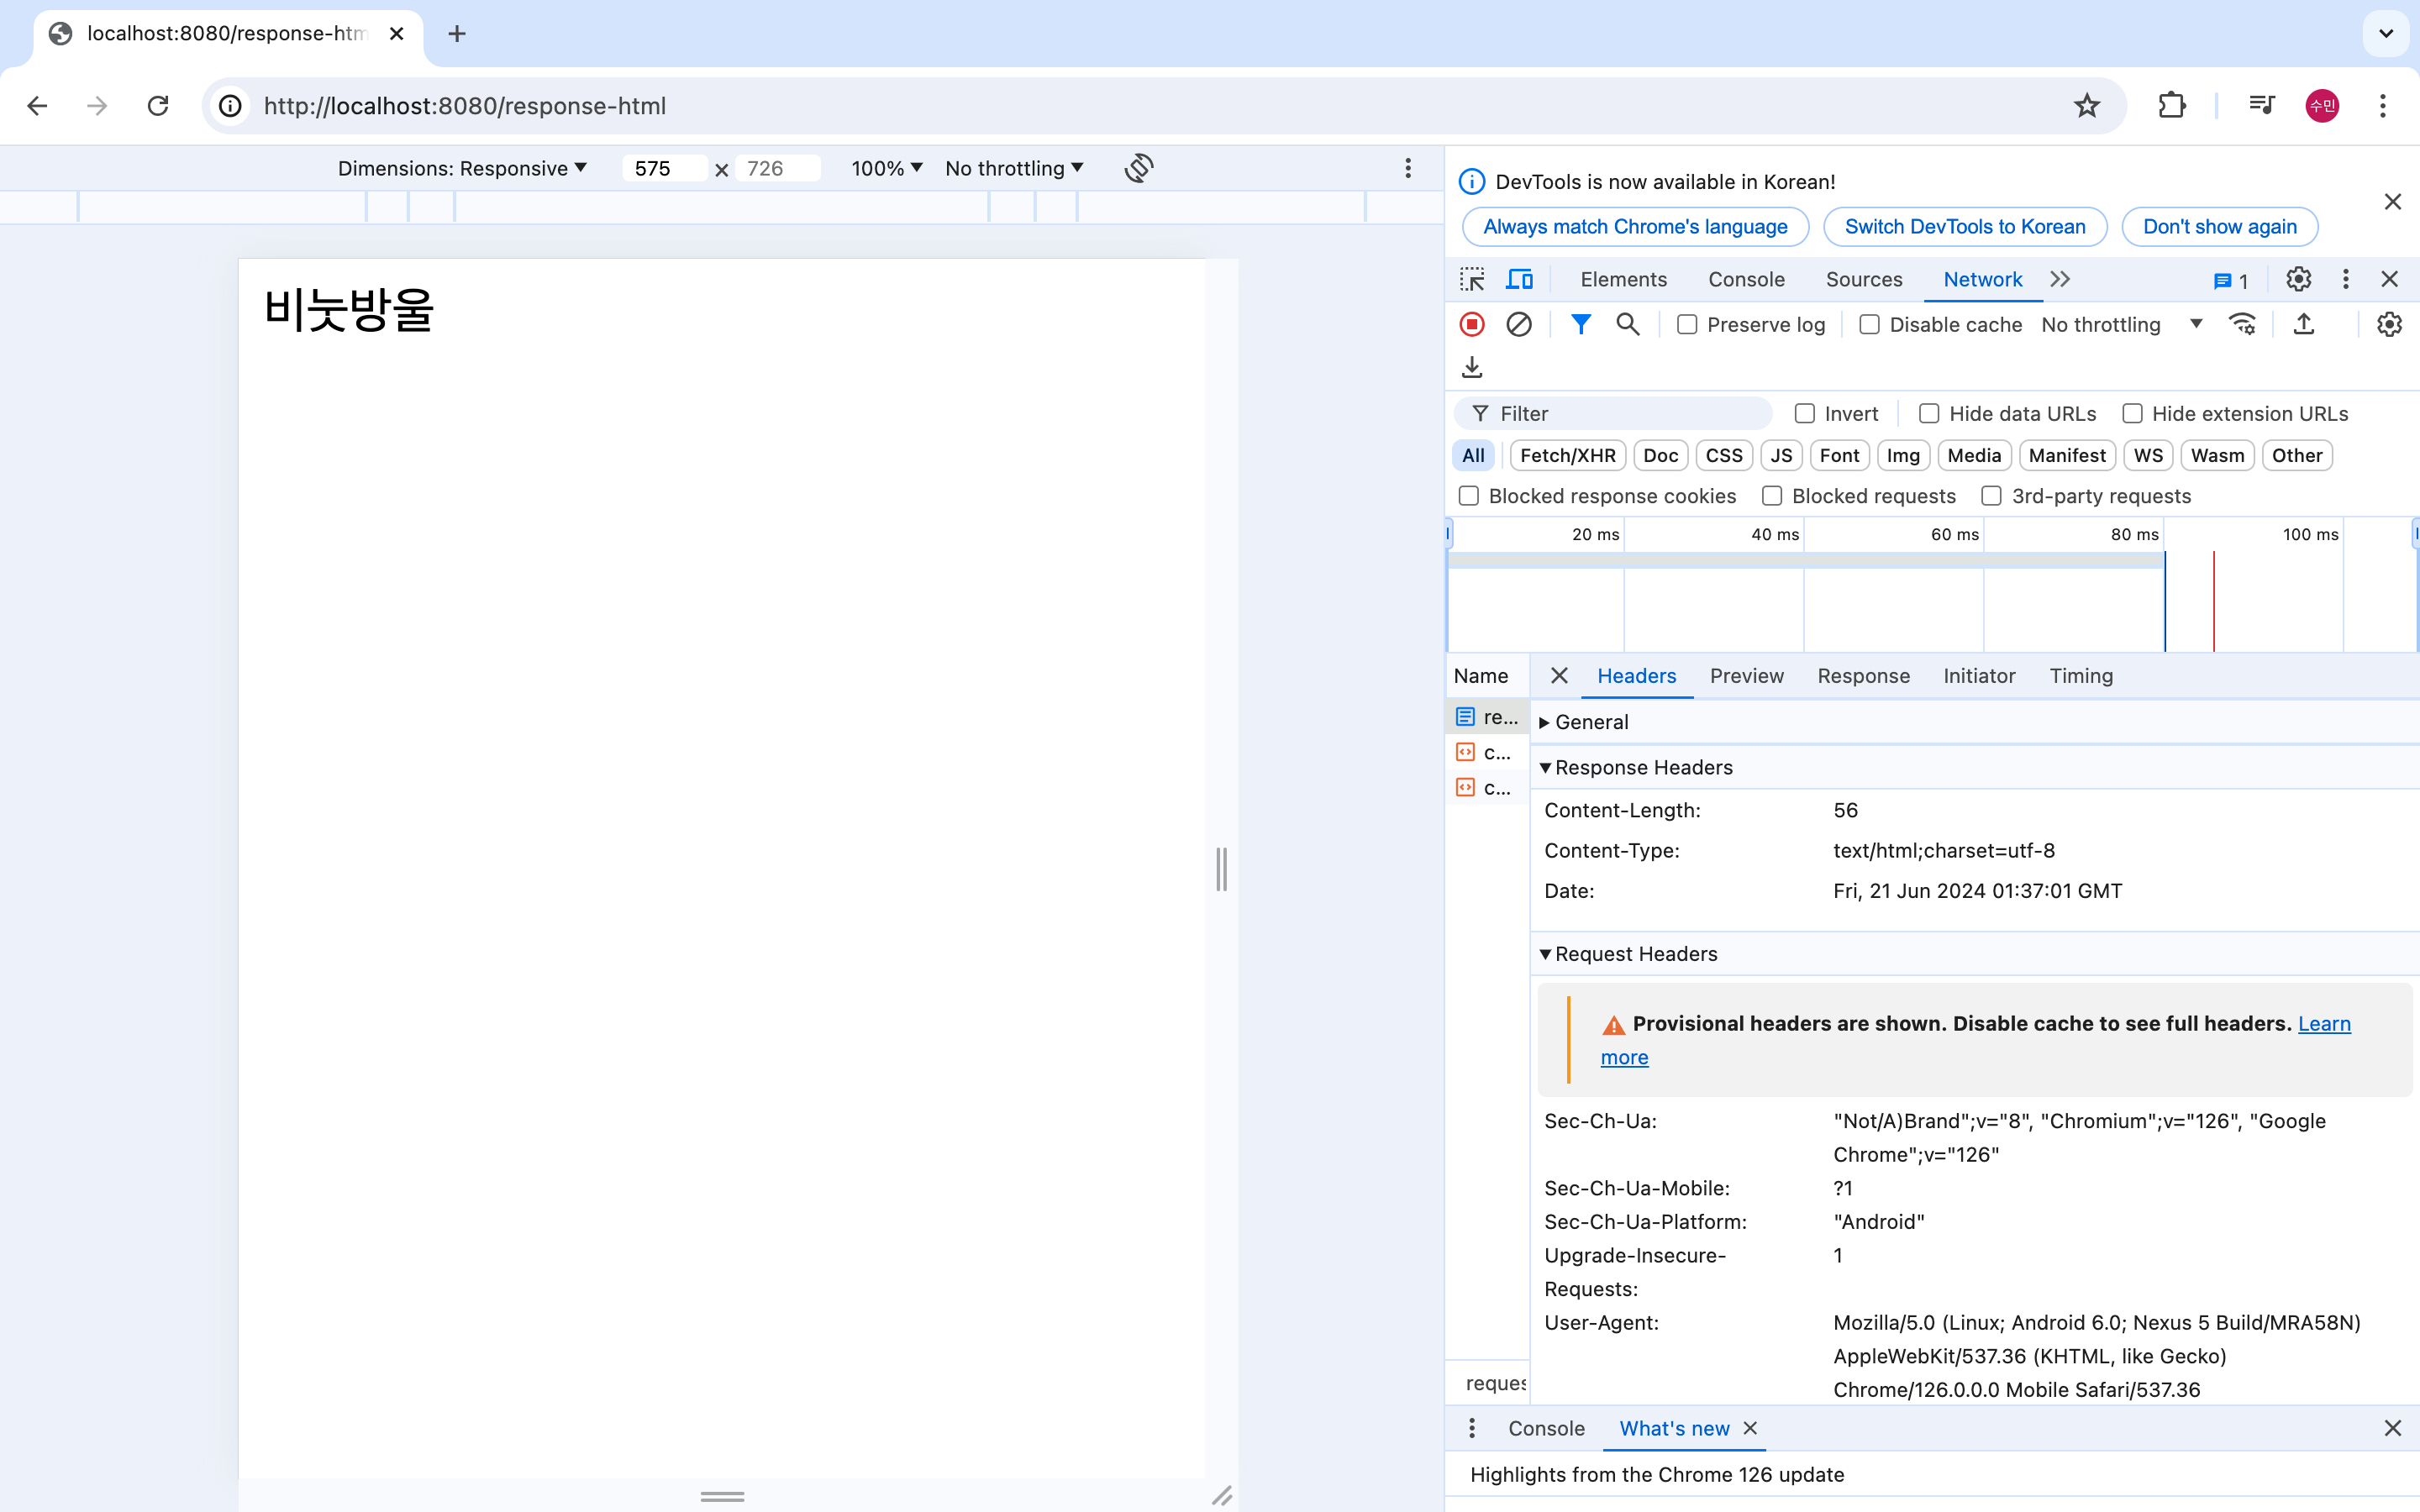Open the Elements panel tab
The image size is (2420, 1512).
(1623, 280)
